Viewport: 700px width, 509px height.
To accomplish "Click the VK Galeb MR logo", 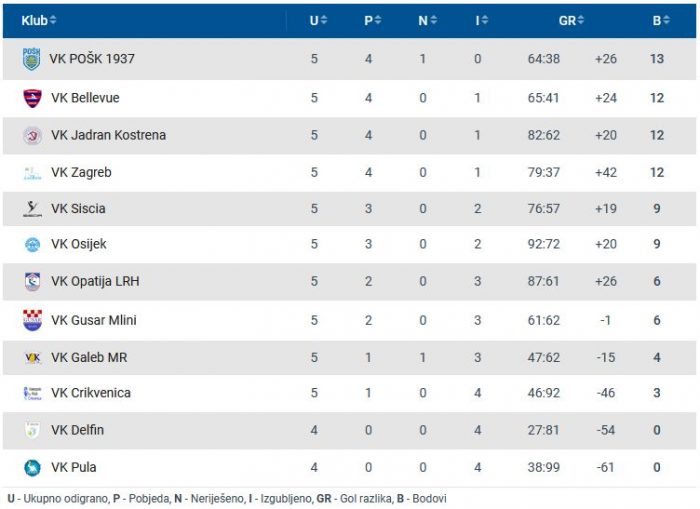I will click(x=32, y=357).
